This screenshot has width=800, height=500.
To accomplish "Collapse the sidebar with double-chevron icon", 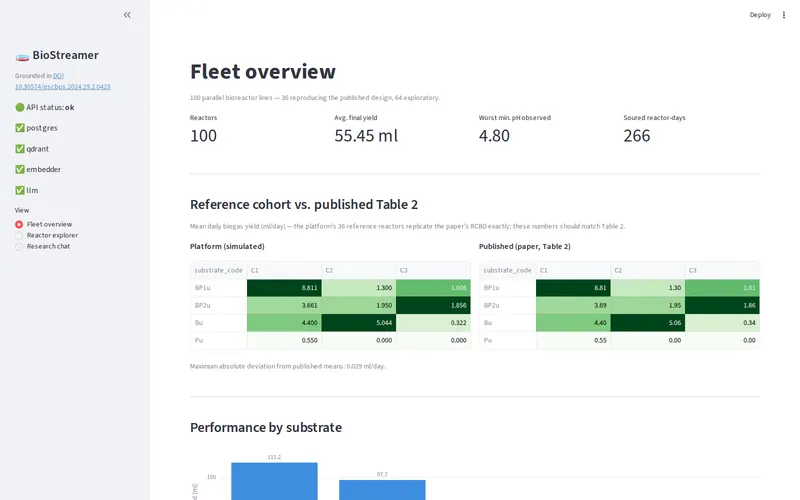I will (x=127, y=15).
